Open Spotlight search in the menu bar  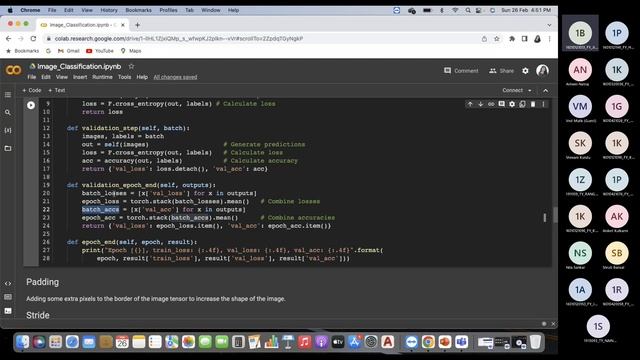pyautogui.click(x=468, y=10)
